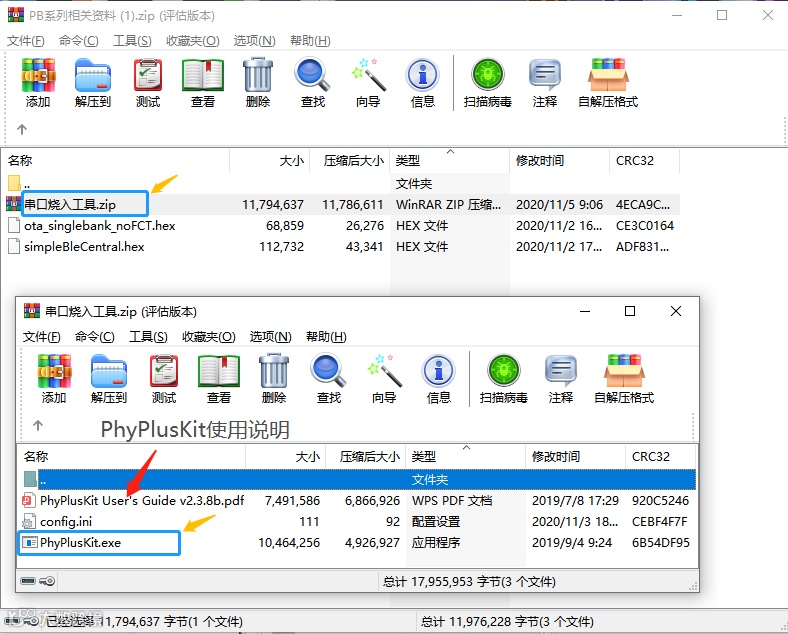This screenshot has height=634, width=788.
Task: Sort by 修改时间 column in back window
Action: [x=559, y=161]
